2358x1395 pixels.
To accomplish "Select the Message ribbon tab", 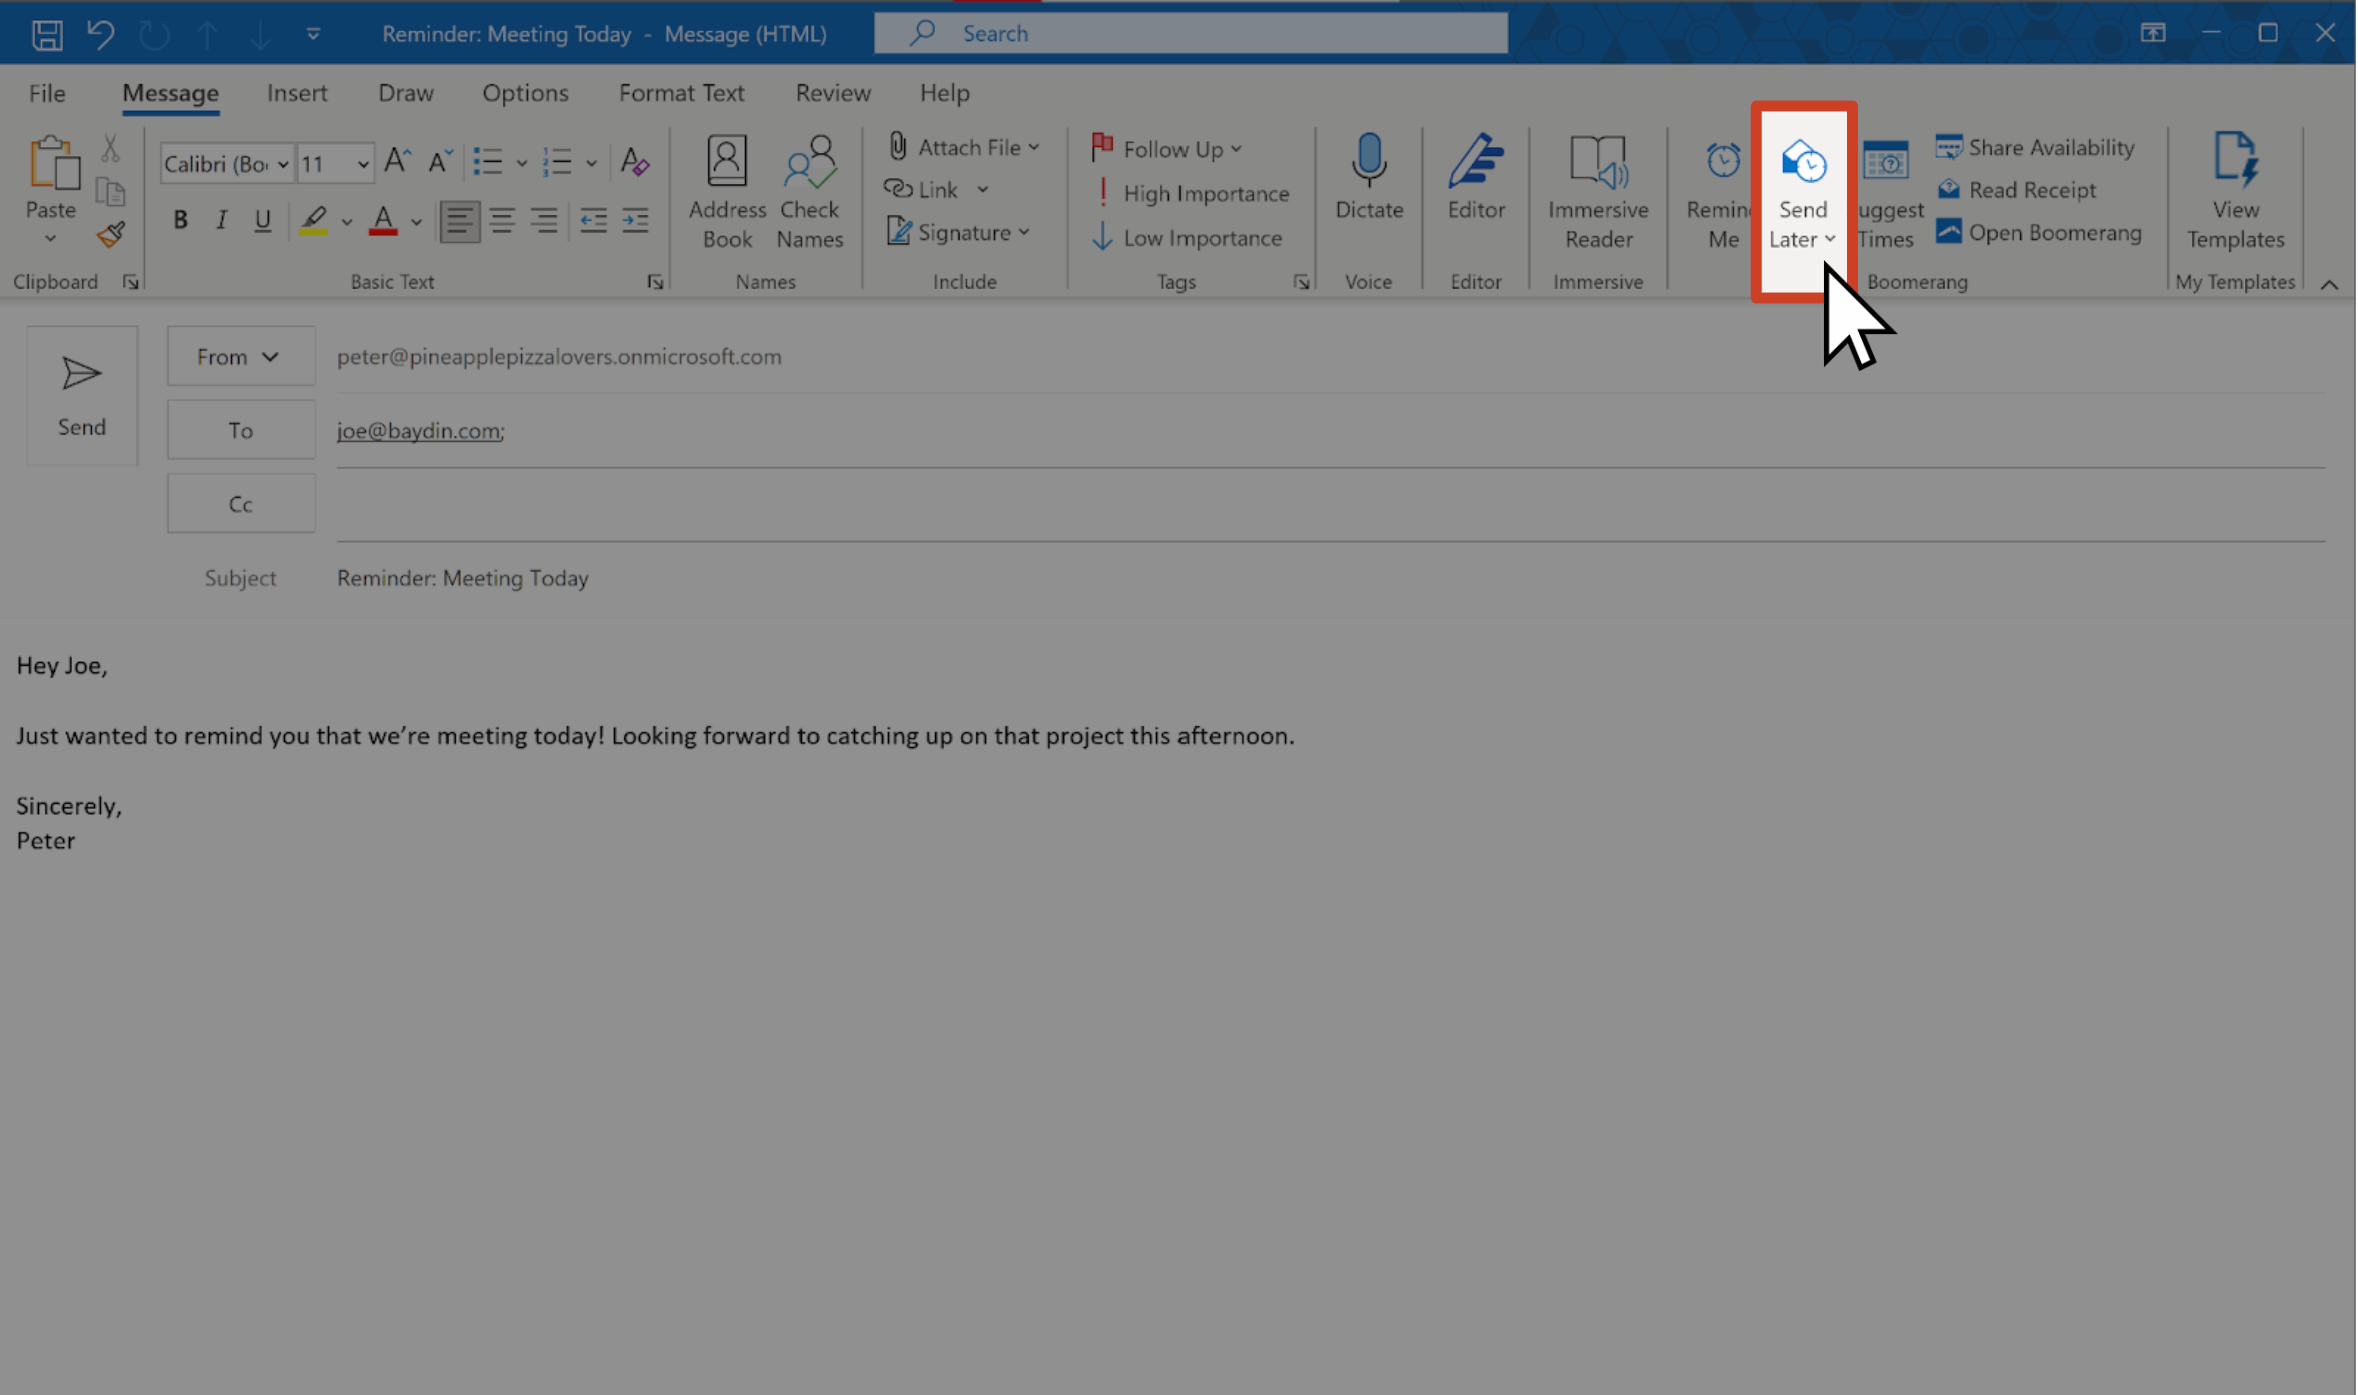I will tap(169, 91).
